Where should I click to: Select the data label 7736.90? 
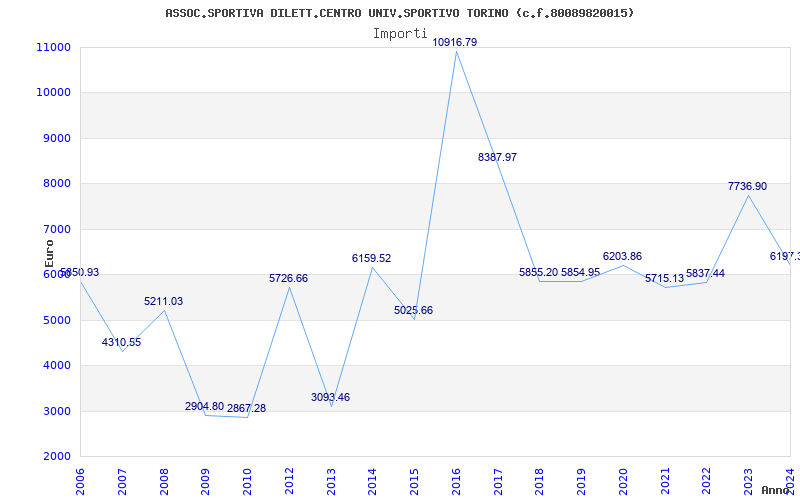click(747, 186)
